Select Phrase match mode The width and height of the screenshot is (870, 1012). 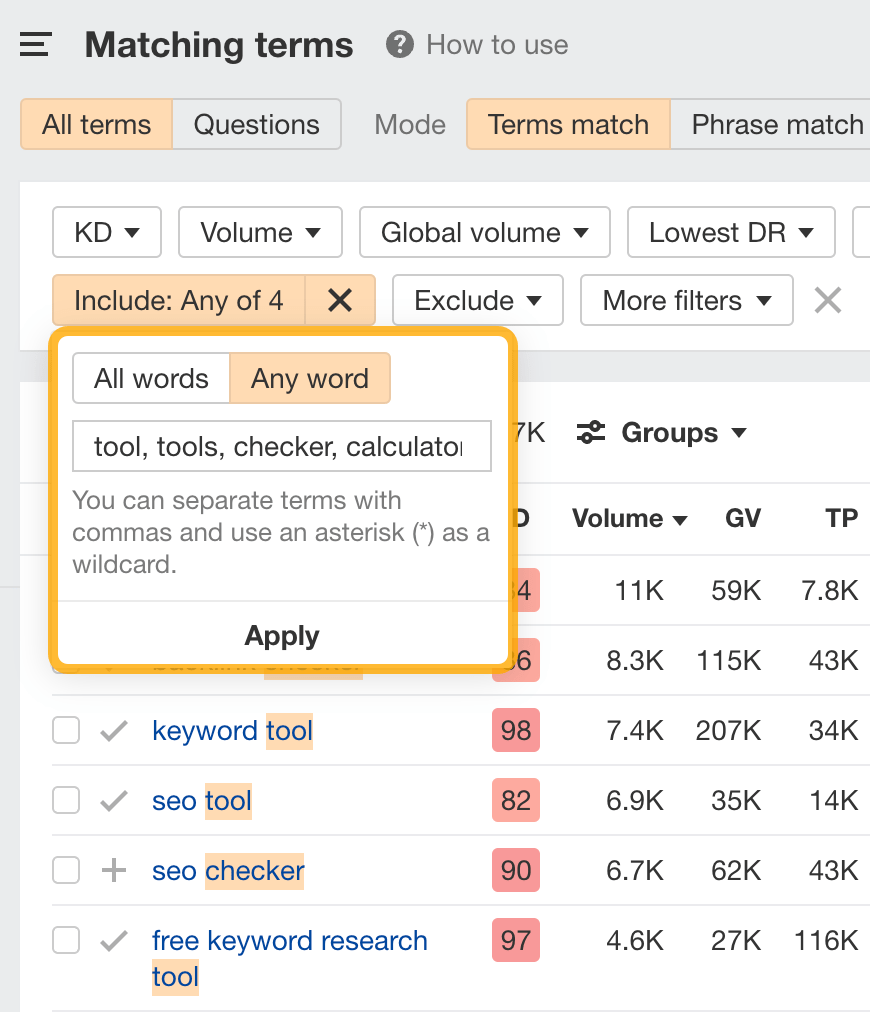775,124
